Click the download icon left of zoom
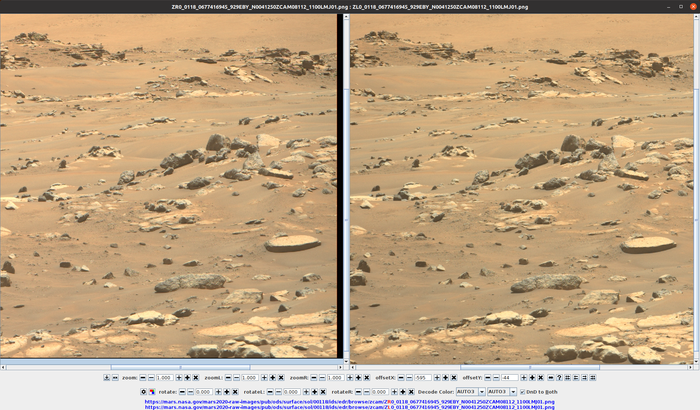 coord(107,378)
